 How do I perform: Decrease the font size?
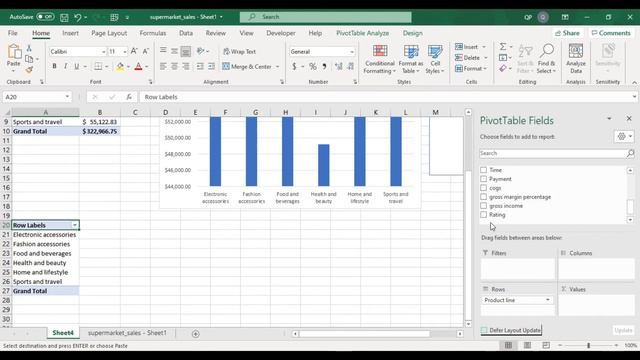146,51
